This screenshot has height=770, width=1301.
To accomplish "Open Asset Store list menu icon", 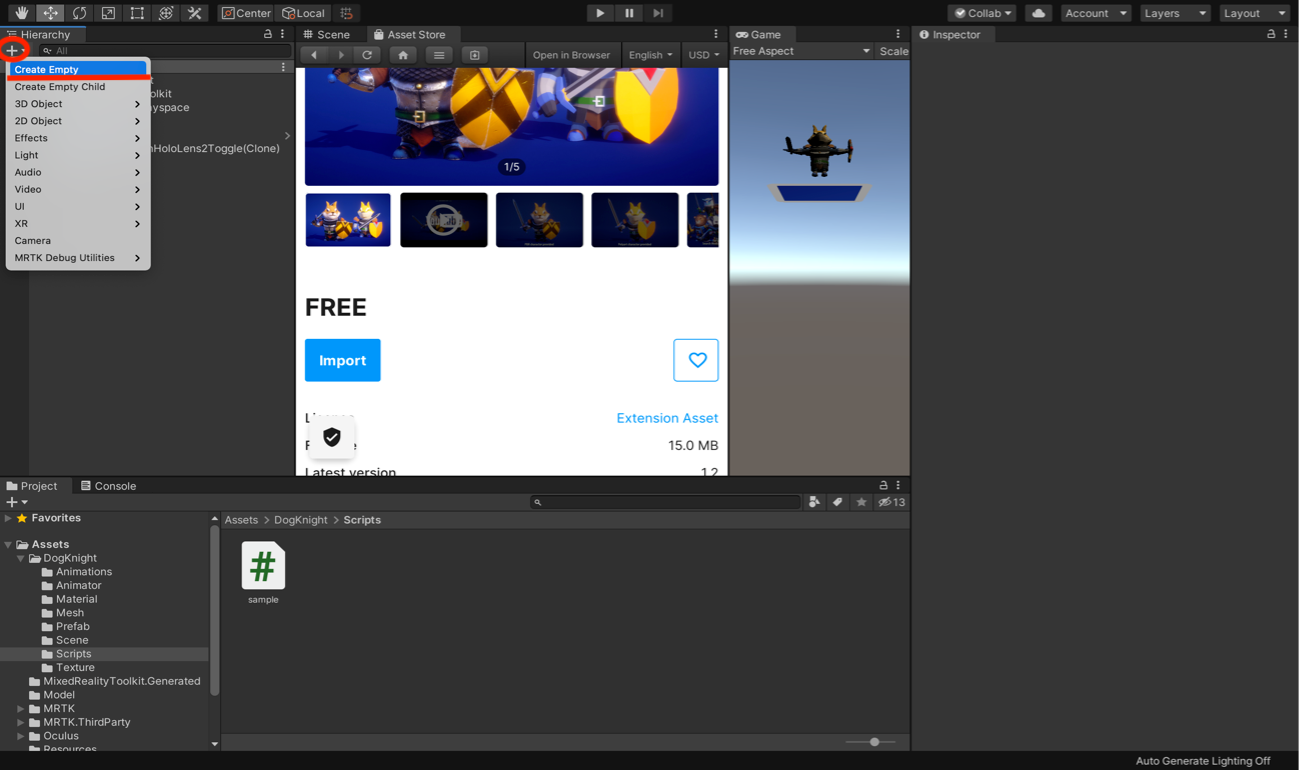I will 439,55.
